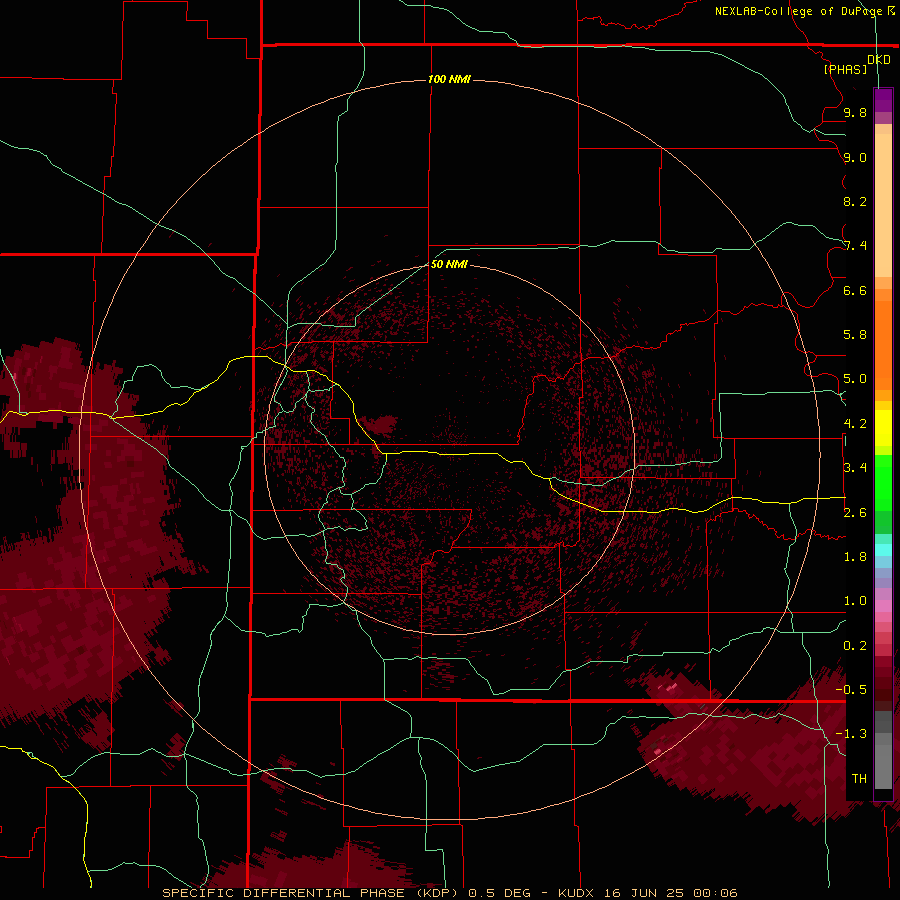900x900 pixels.
Task: Click the yellow segment of the color bar
Action: (883, 428)
